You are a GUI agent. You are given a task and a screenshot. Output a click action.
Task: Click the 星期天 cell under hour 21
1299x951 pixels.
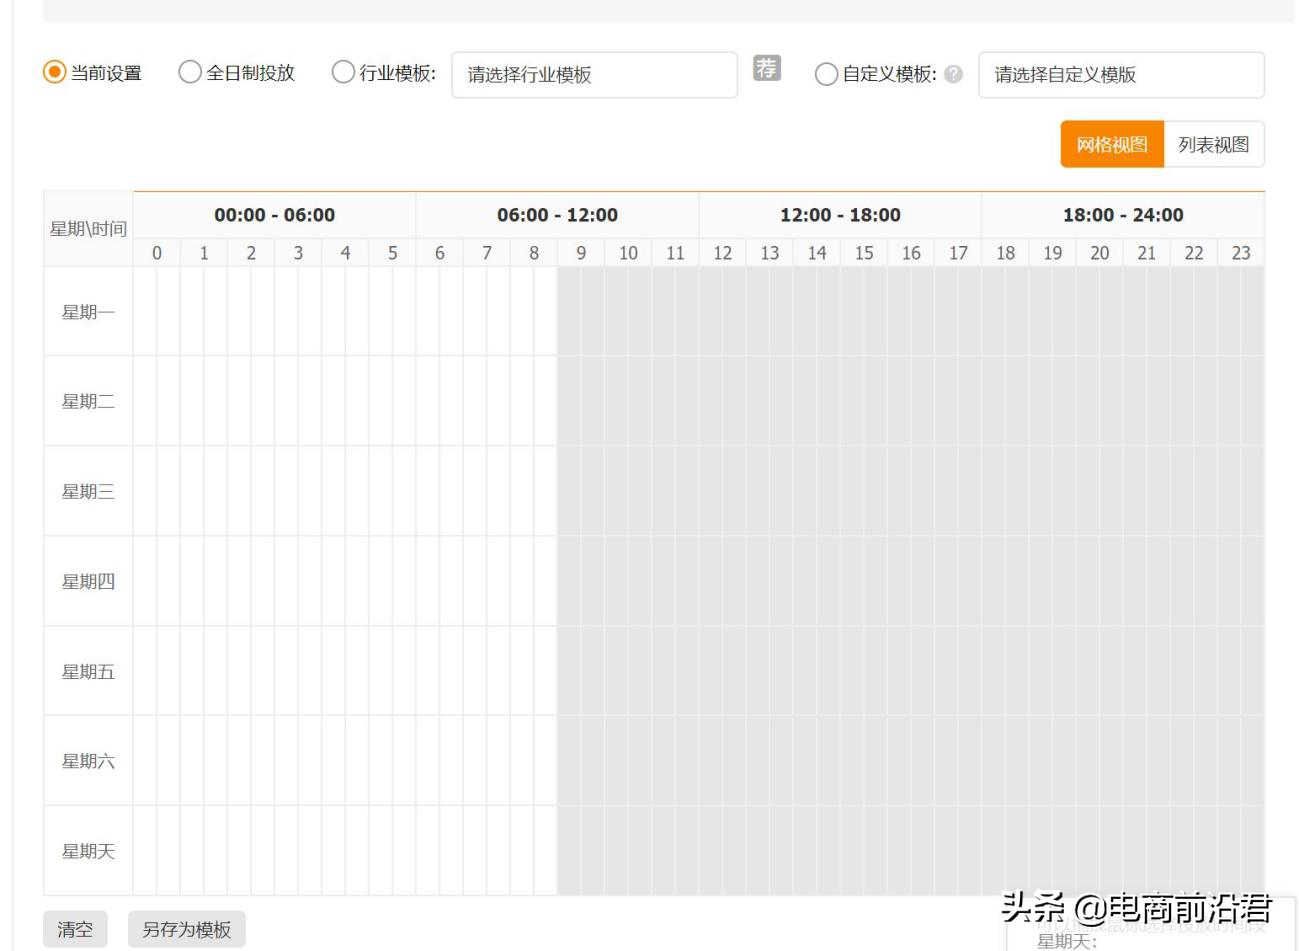1147,851
